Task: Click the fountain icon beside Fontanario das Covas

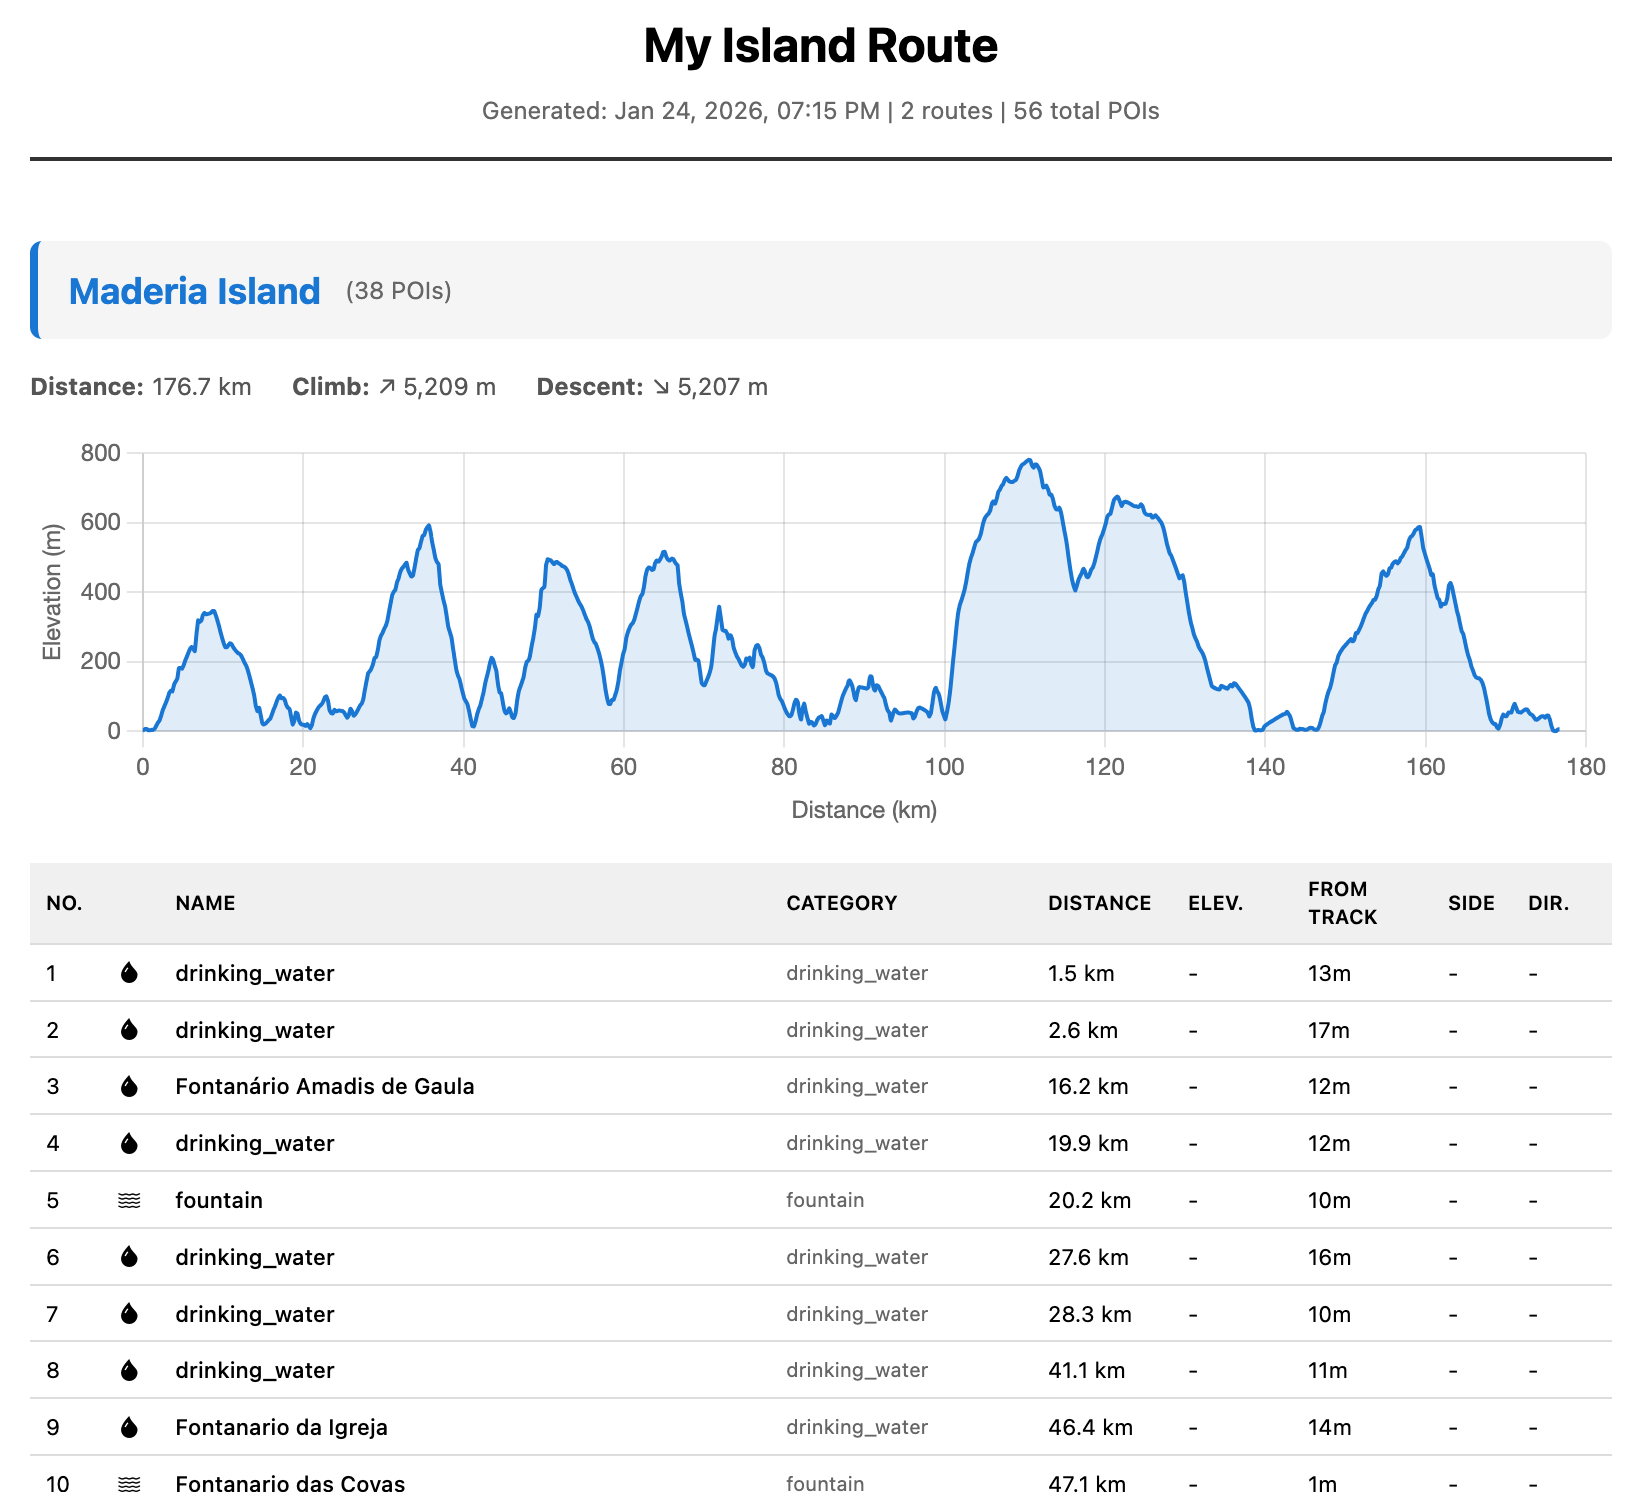Action: [130, 1484]
